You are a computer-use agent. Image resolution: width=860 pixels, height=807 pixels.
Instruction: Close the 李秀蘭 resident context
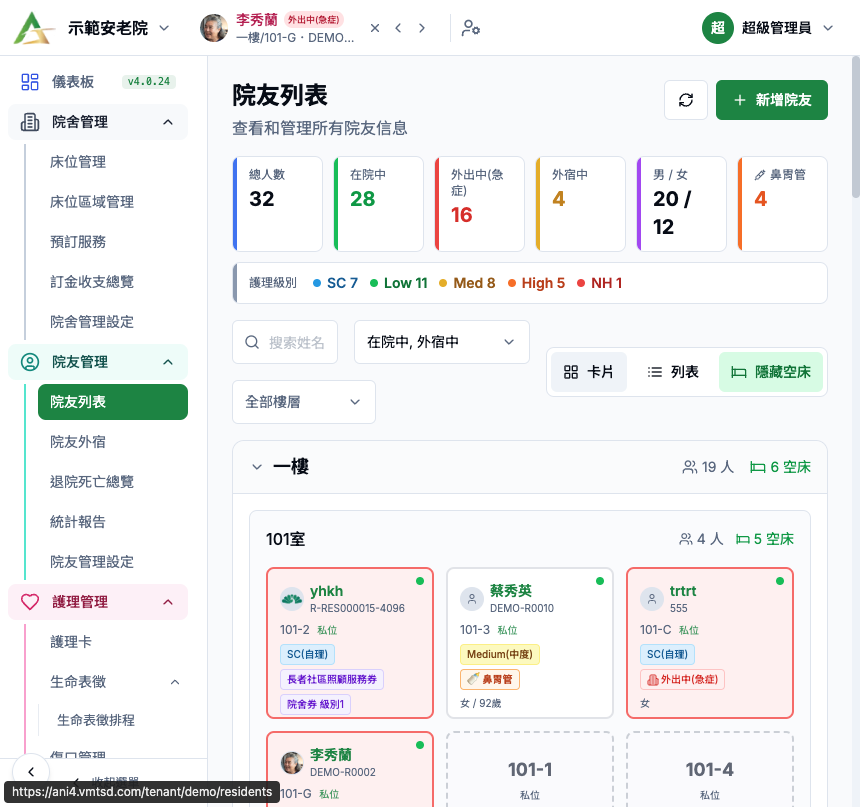[x=375, y=28]
